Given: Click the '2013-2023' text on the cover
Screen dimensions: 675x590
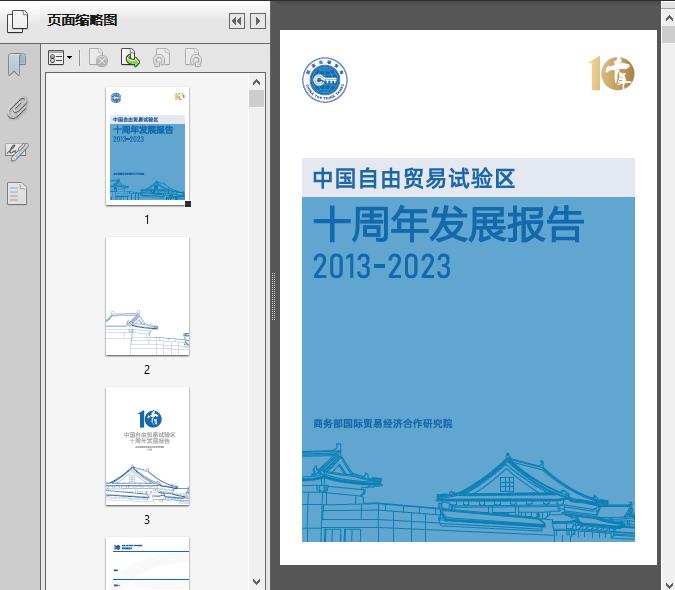Looking at the screenshot, I should click(381, 266).
